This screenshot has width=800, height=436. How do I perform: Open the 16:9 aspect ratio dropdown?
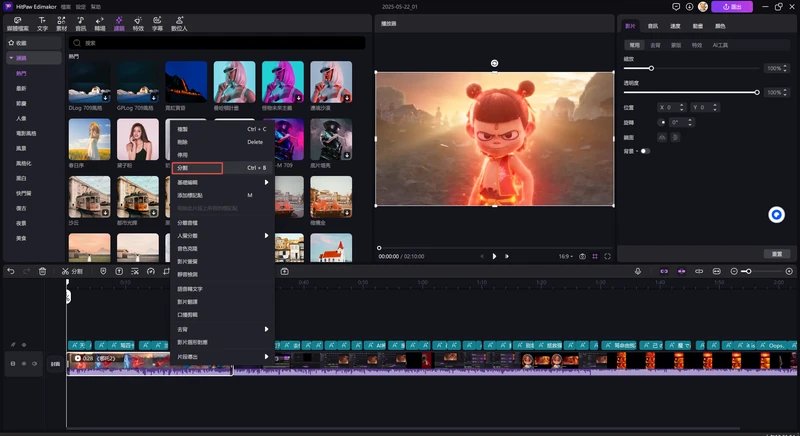click(565, 257)
